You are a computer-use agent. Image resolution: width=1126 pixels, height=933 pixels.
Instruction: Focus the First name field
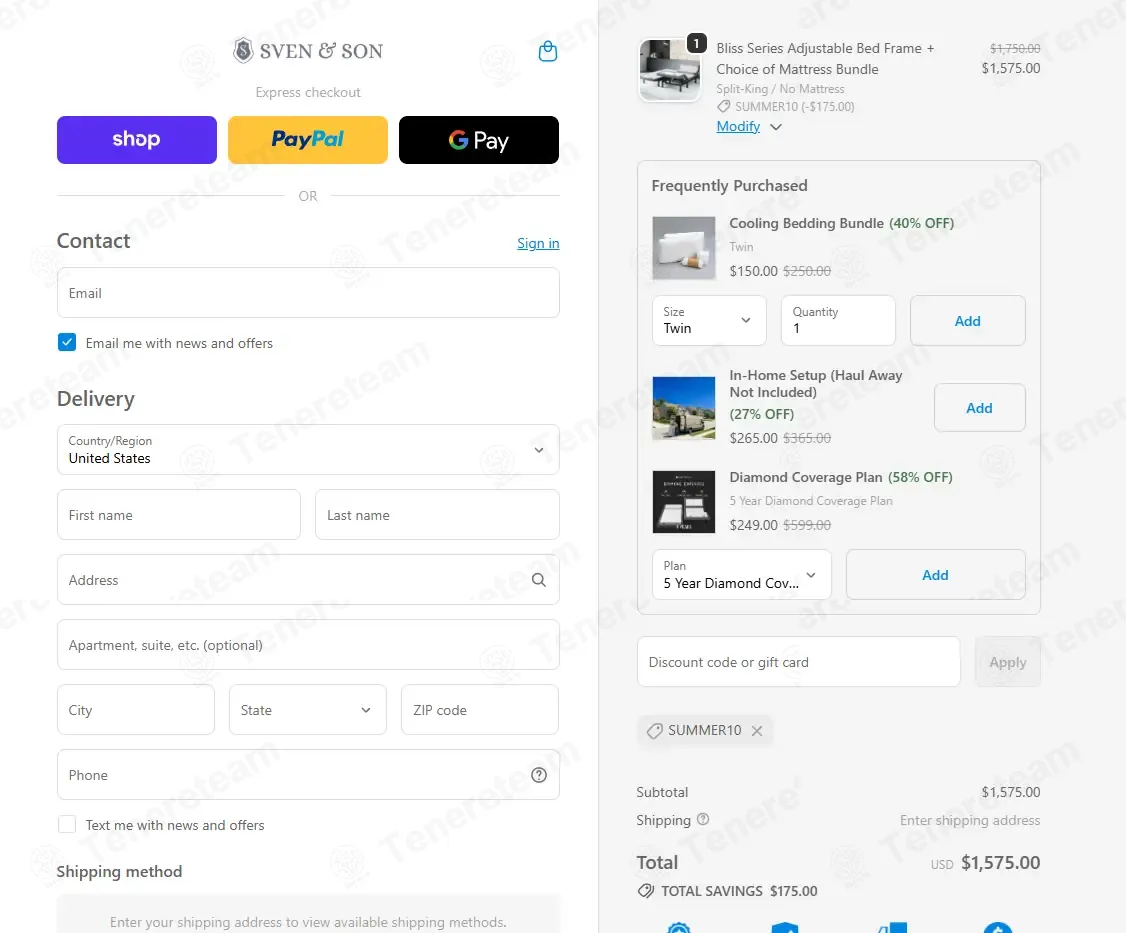pos(179,514)
